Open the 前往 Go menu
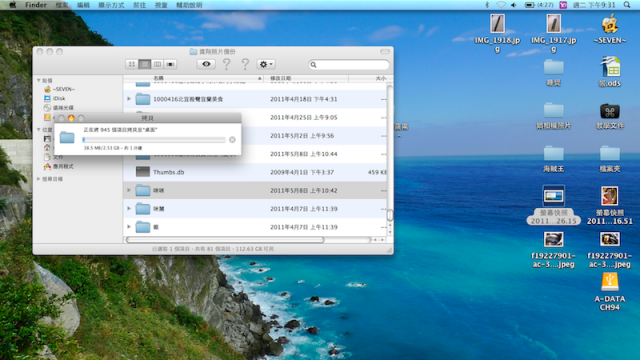Screen dimensions: 640x360 [139, 5]
